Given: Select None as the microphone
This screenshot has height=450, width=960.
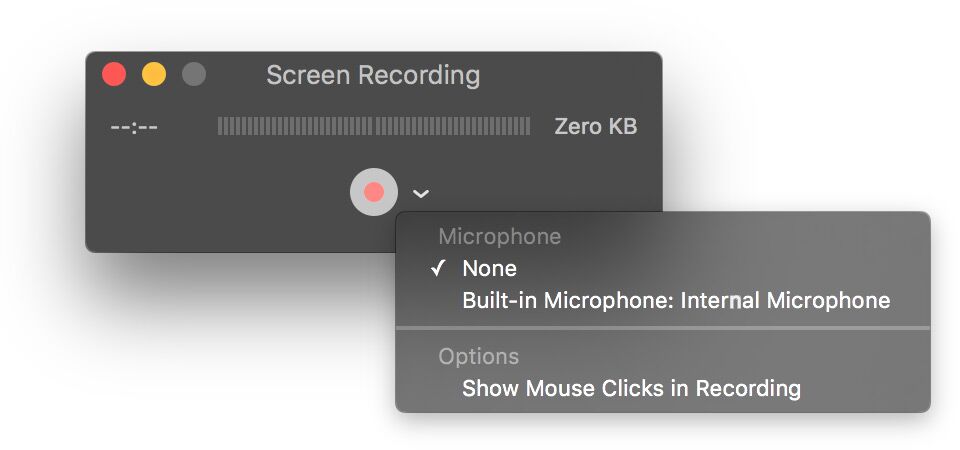Looking at the screenshot, I should click(489, 268).
